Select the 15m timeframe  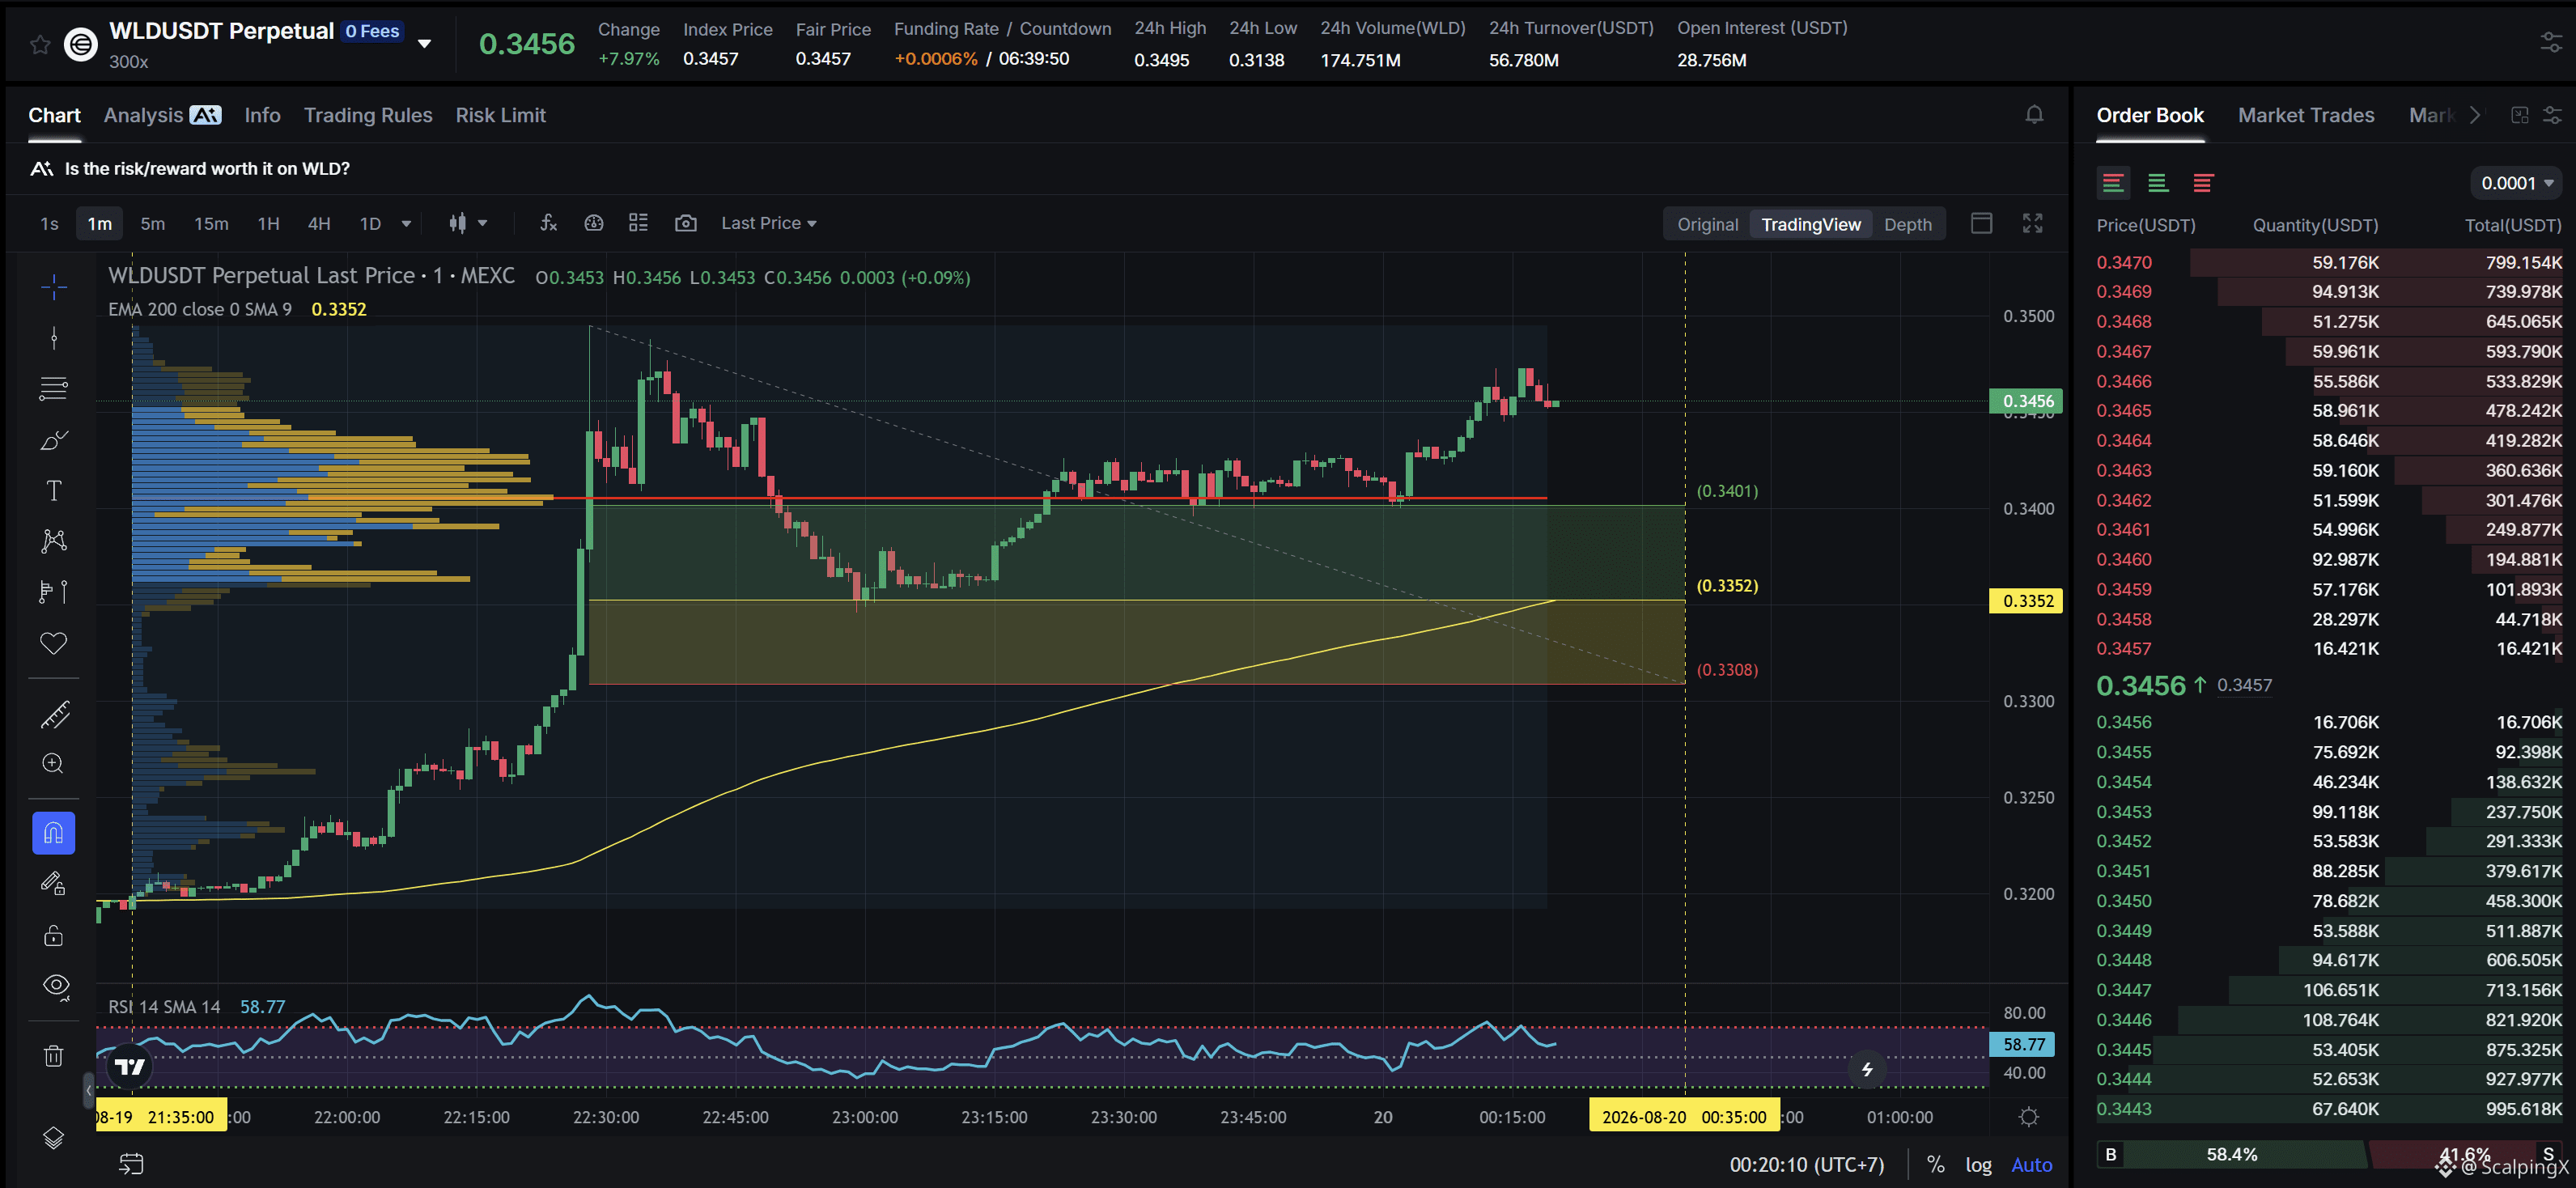click(211, 224)
